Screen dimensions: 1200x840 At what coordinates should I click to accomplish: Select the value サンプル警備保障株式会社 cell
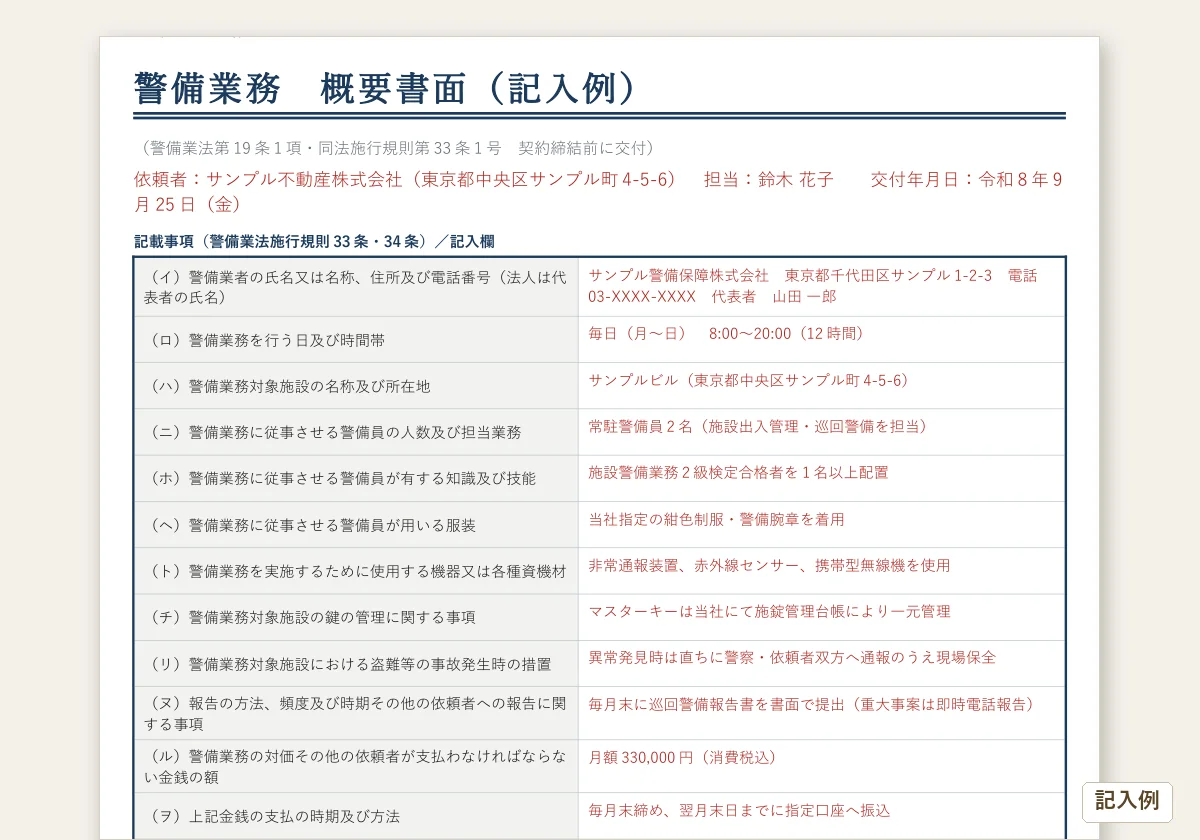[822, 287]
